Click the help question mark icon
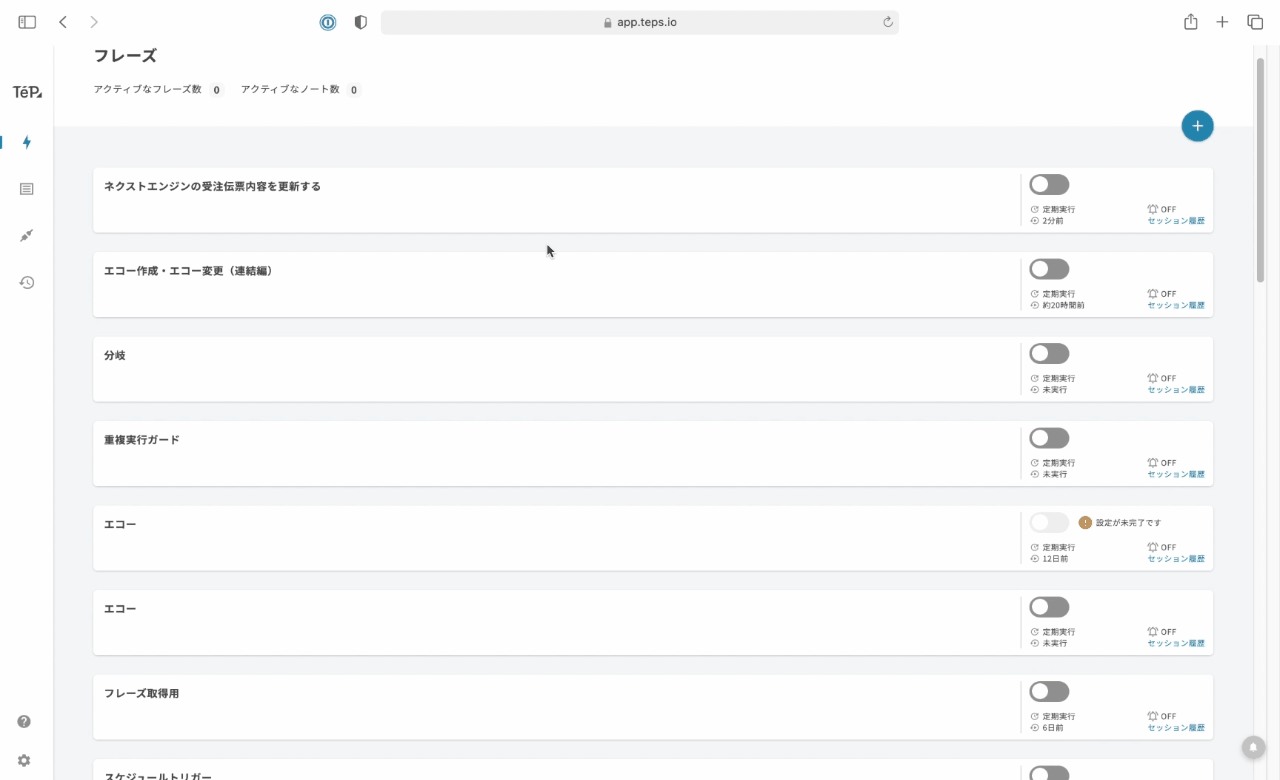1280x780 pixels. pos(24,721)
